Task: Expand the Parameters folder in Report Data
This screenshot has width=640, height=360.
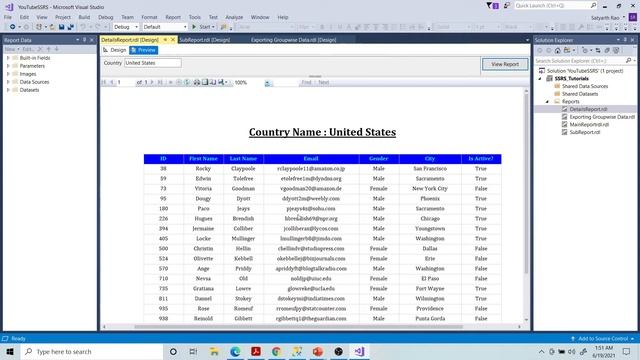Action: tap(8, 66)
